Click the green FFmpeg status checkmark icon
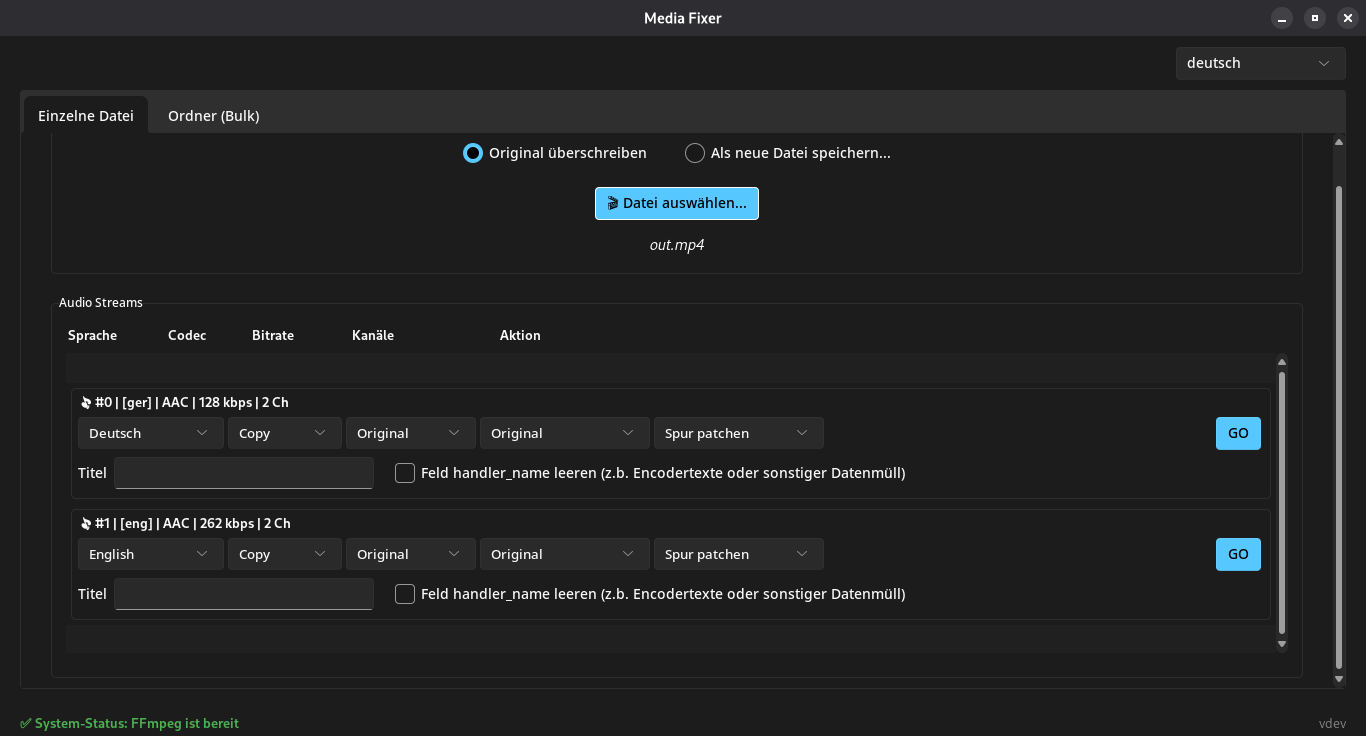This screenshot has width=1366, height=736. click(26, 723)
